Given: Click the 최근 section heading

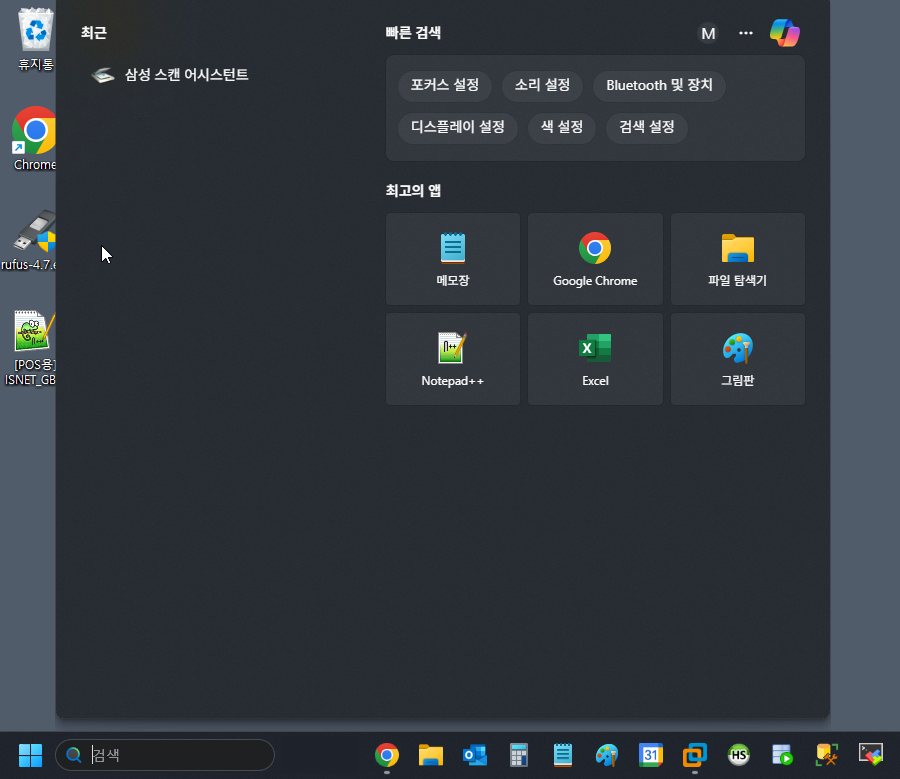Looking at the screenshot, I should (x=94, y=33).
